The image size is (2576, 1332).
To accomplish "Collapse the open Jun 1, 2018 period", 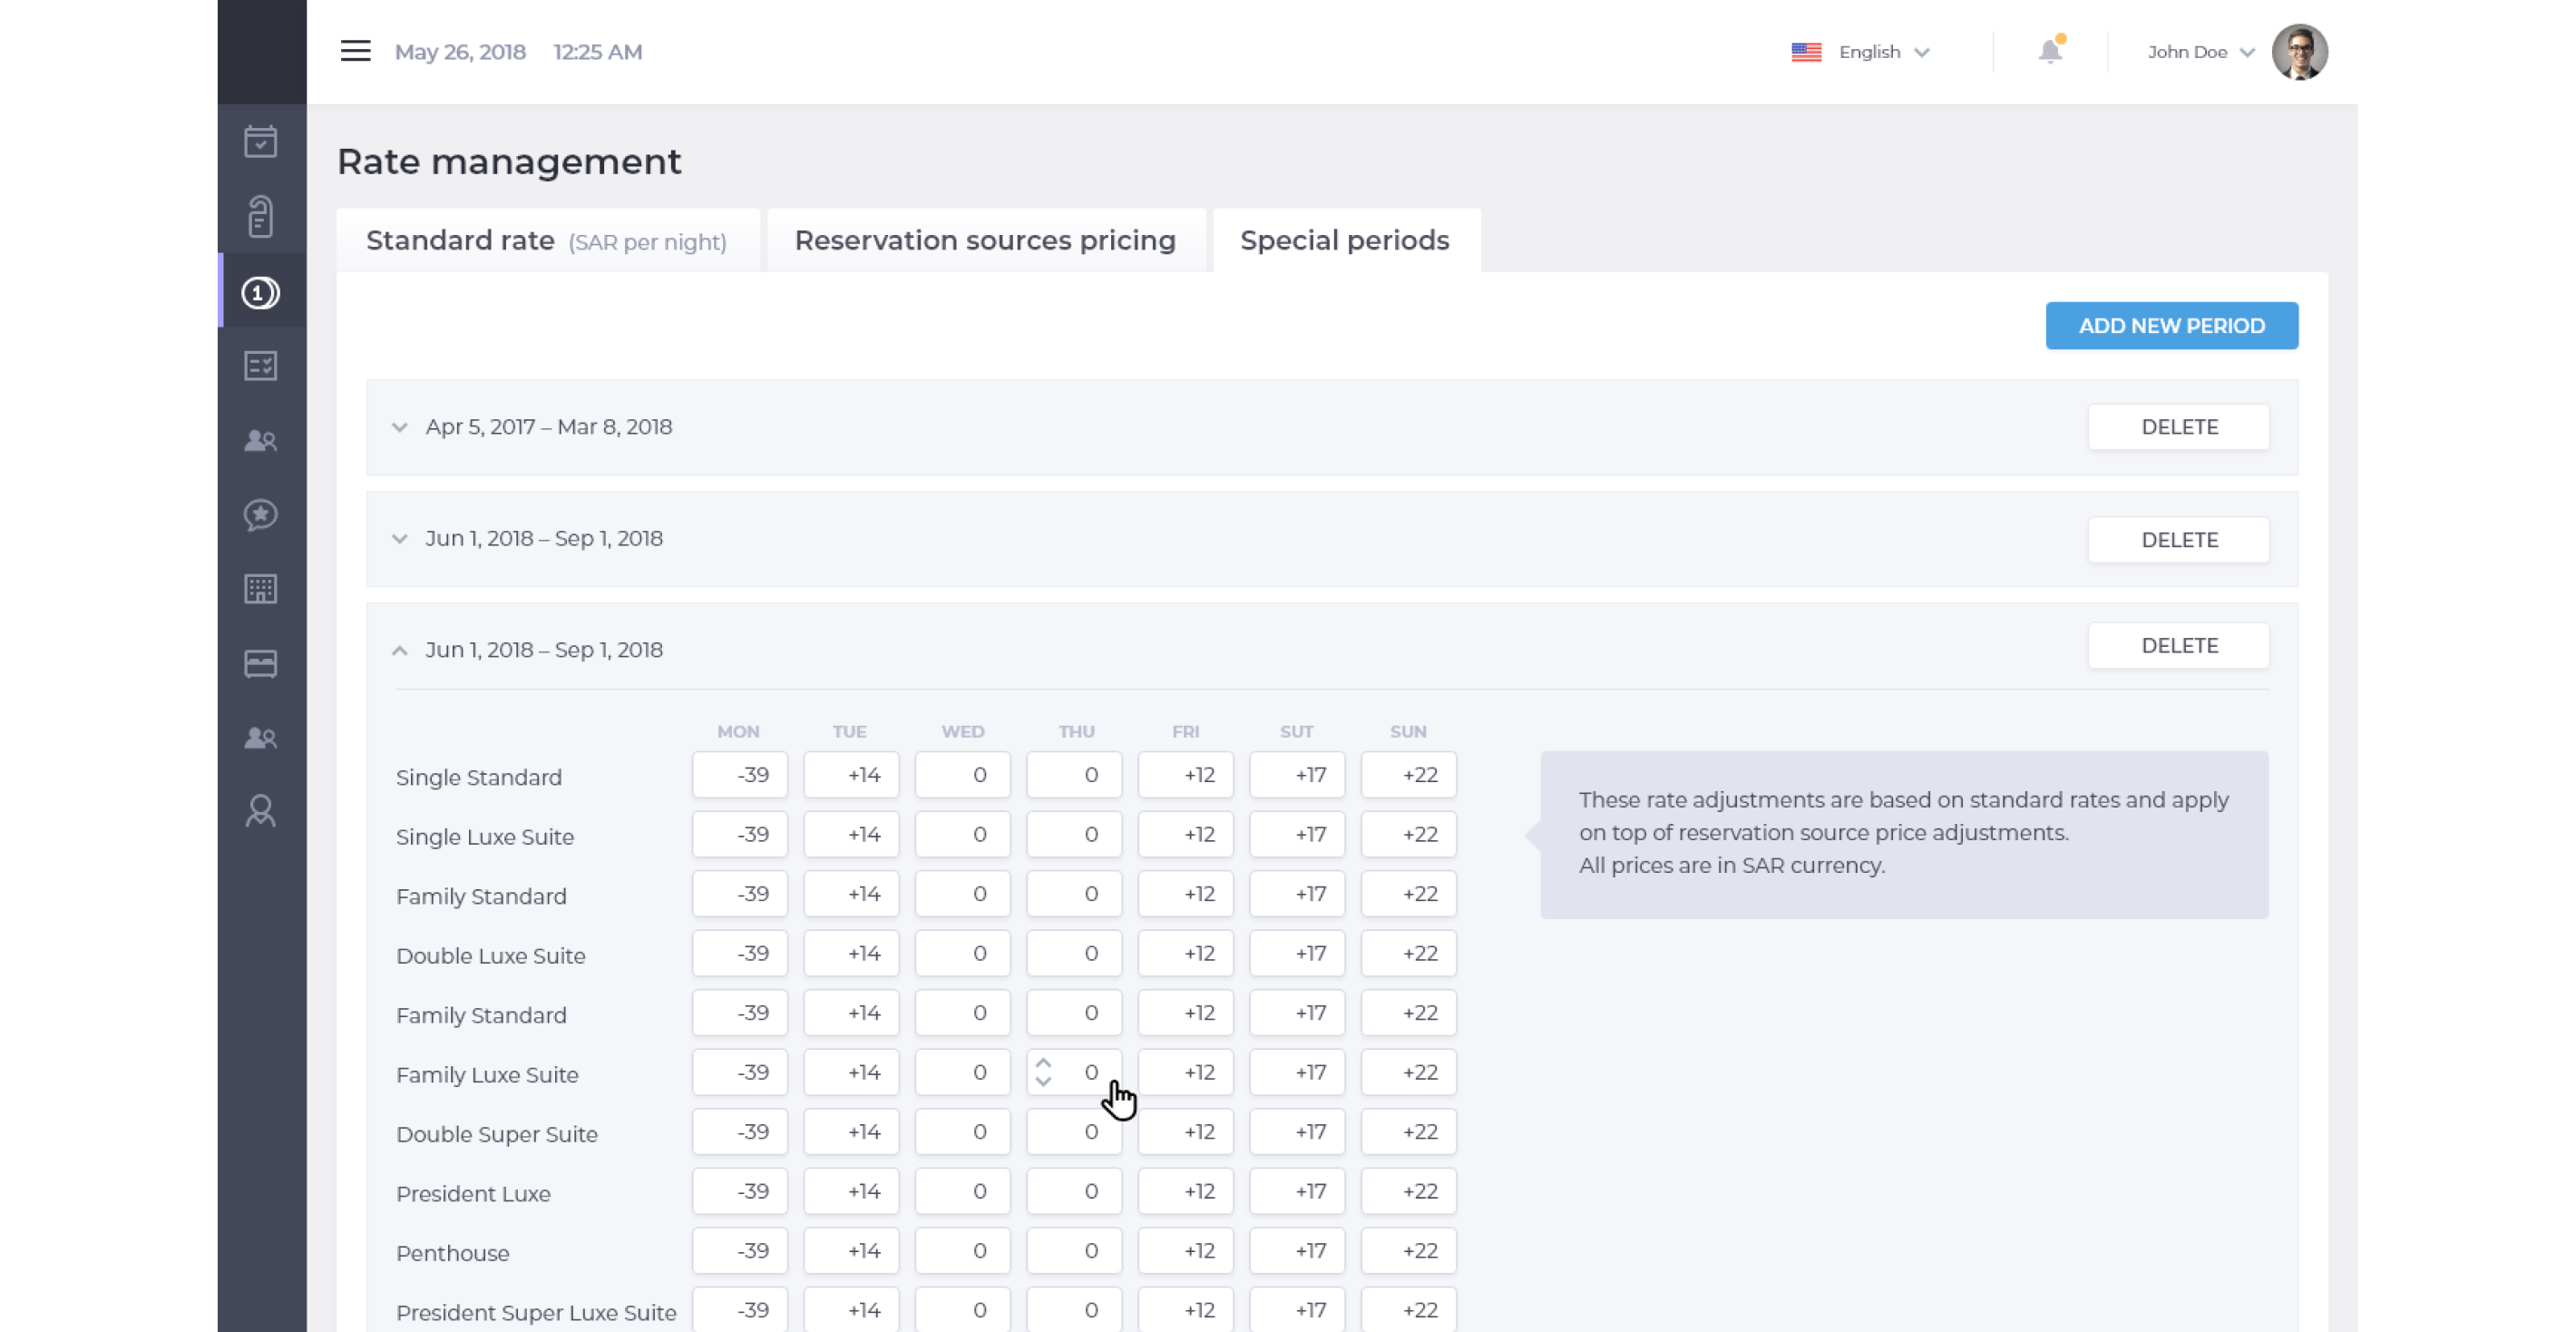I will point(399,650).
